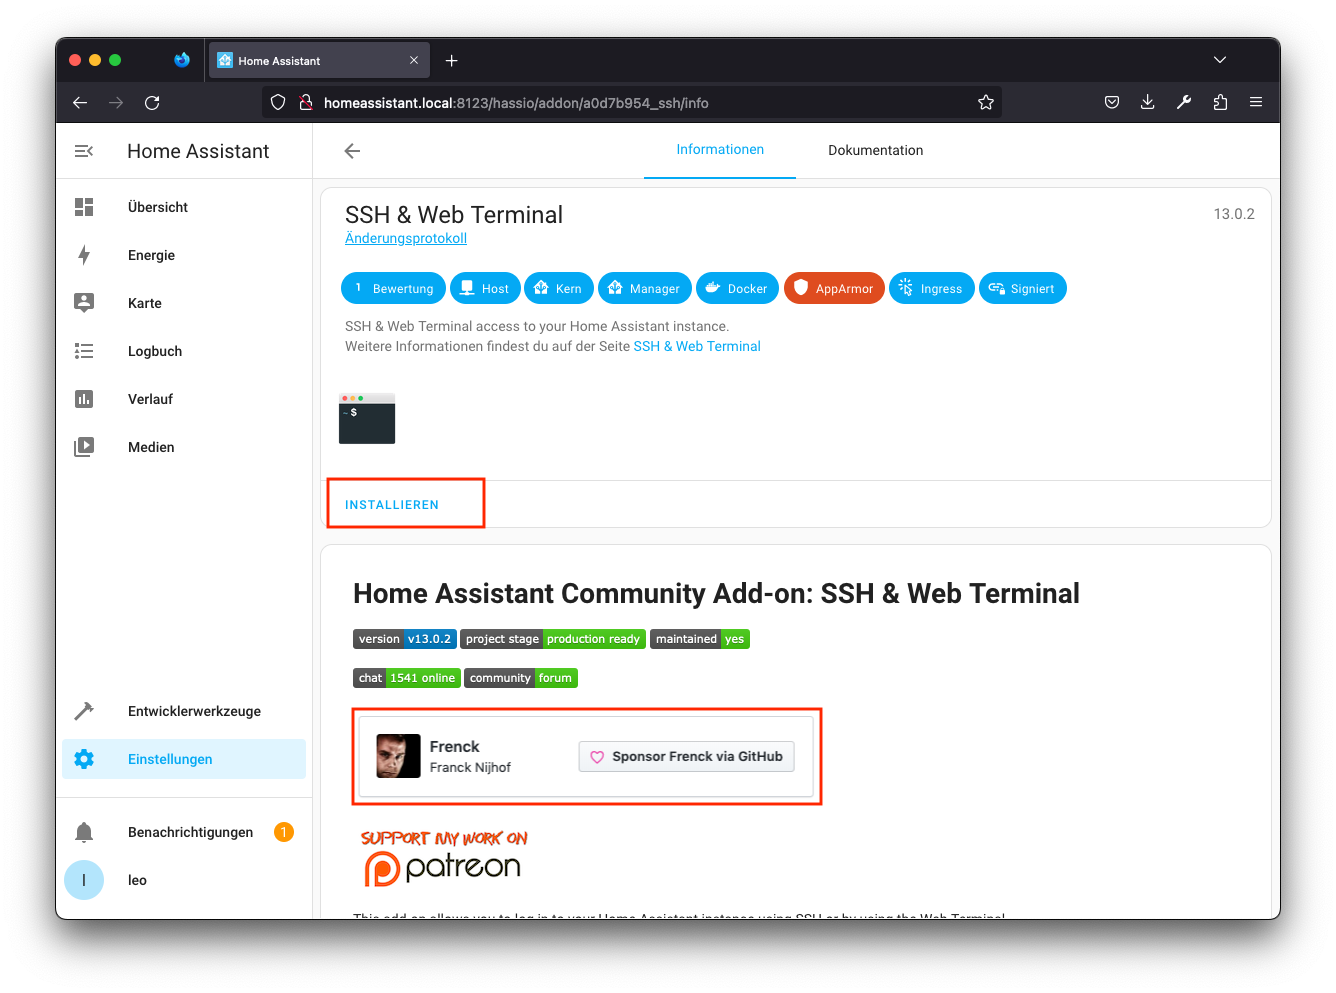Click the INSTALLIEREN button
This screenshot has width=1336, height=993.
click(392, 505)
